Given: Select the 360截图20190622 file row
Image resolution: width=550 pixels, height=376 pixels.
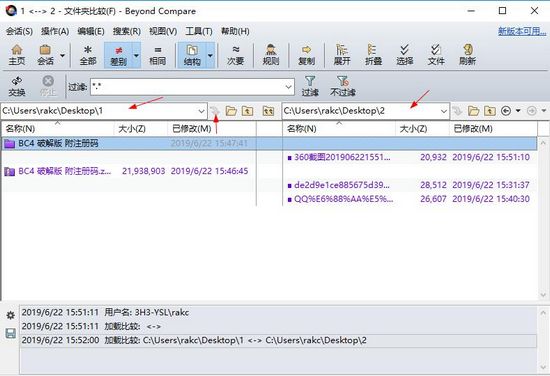Looking at the screenshot, I should [409, 157].
